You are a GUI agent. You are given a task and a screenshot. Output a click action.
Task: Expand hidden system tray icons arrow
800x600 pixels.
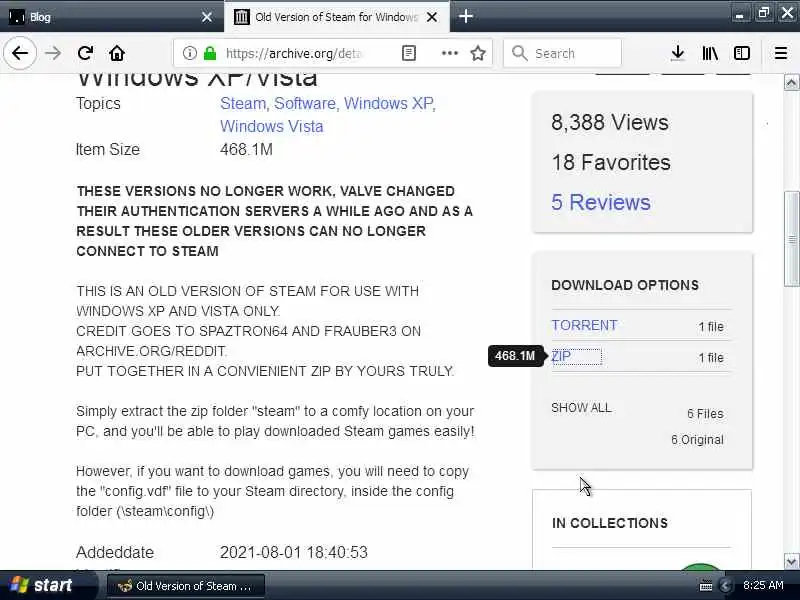[x=724, y=586]
